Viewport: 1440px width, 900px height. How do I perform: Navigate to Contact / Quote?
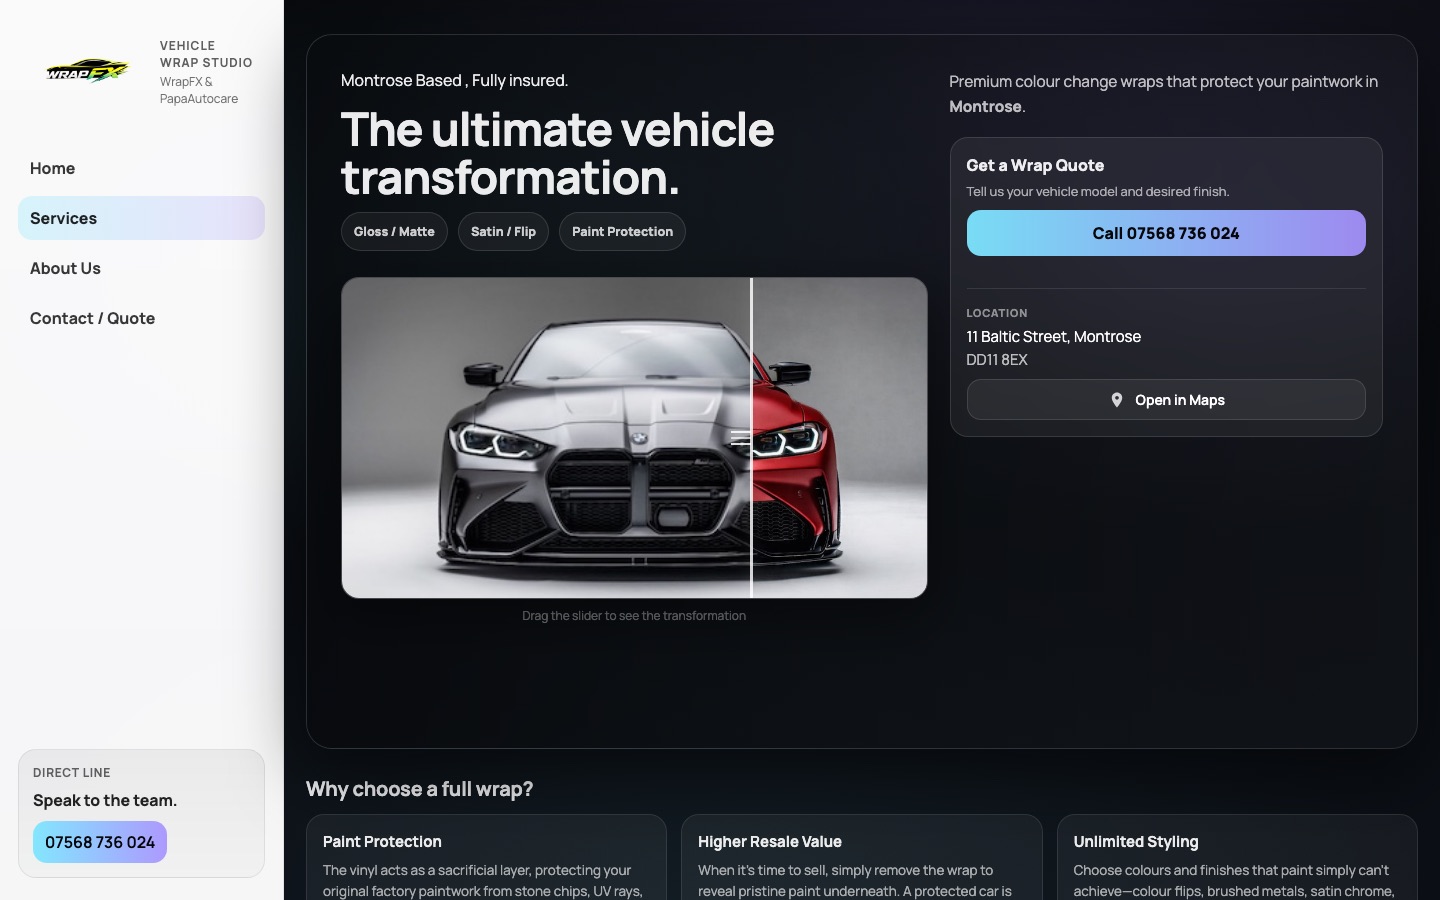[x=141, y=318]
